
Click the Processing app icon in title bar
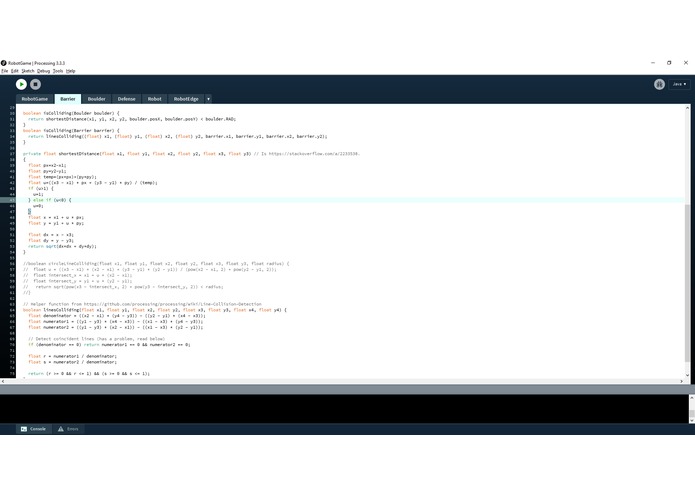(4, 63)
